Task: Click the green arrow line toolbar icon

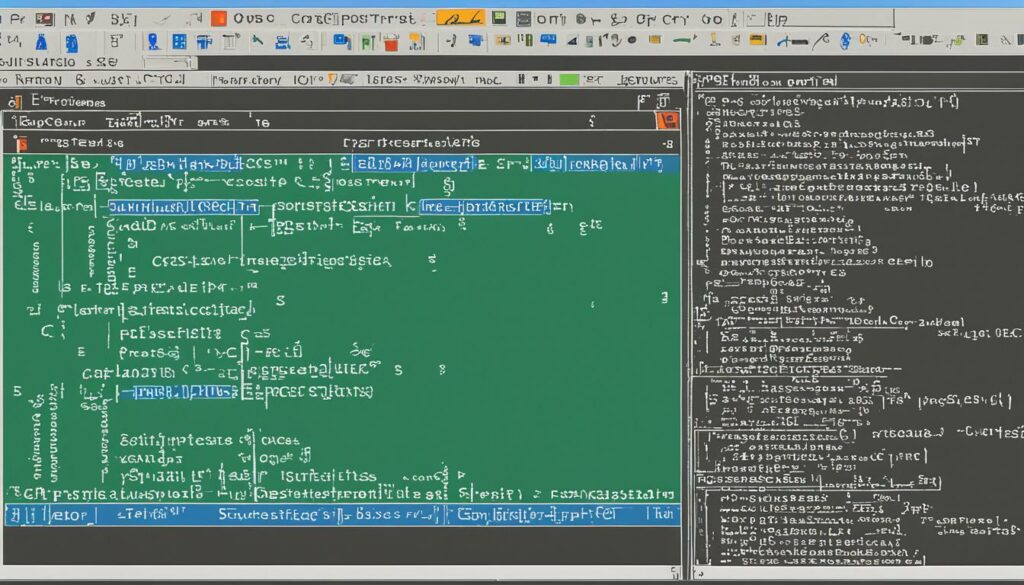Action: click(684, 40)
